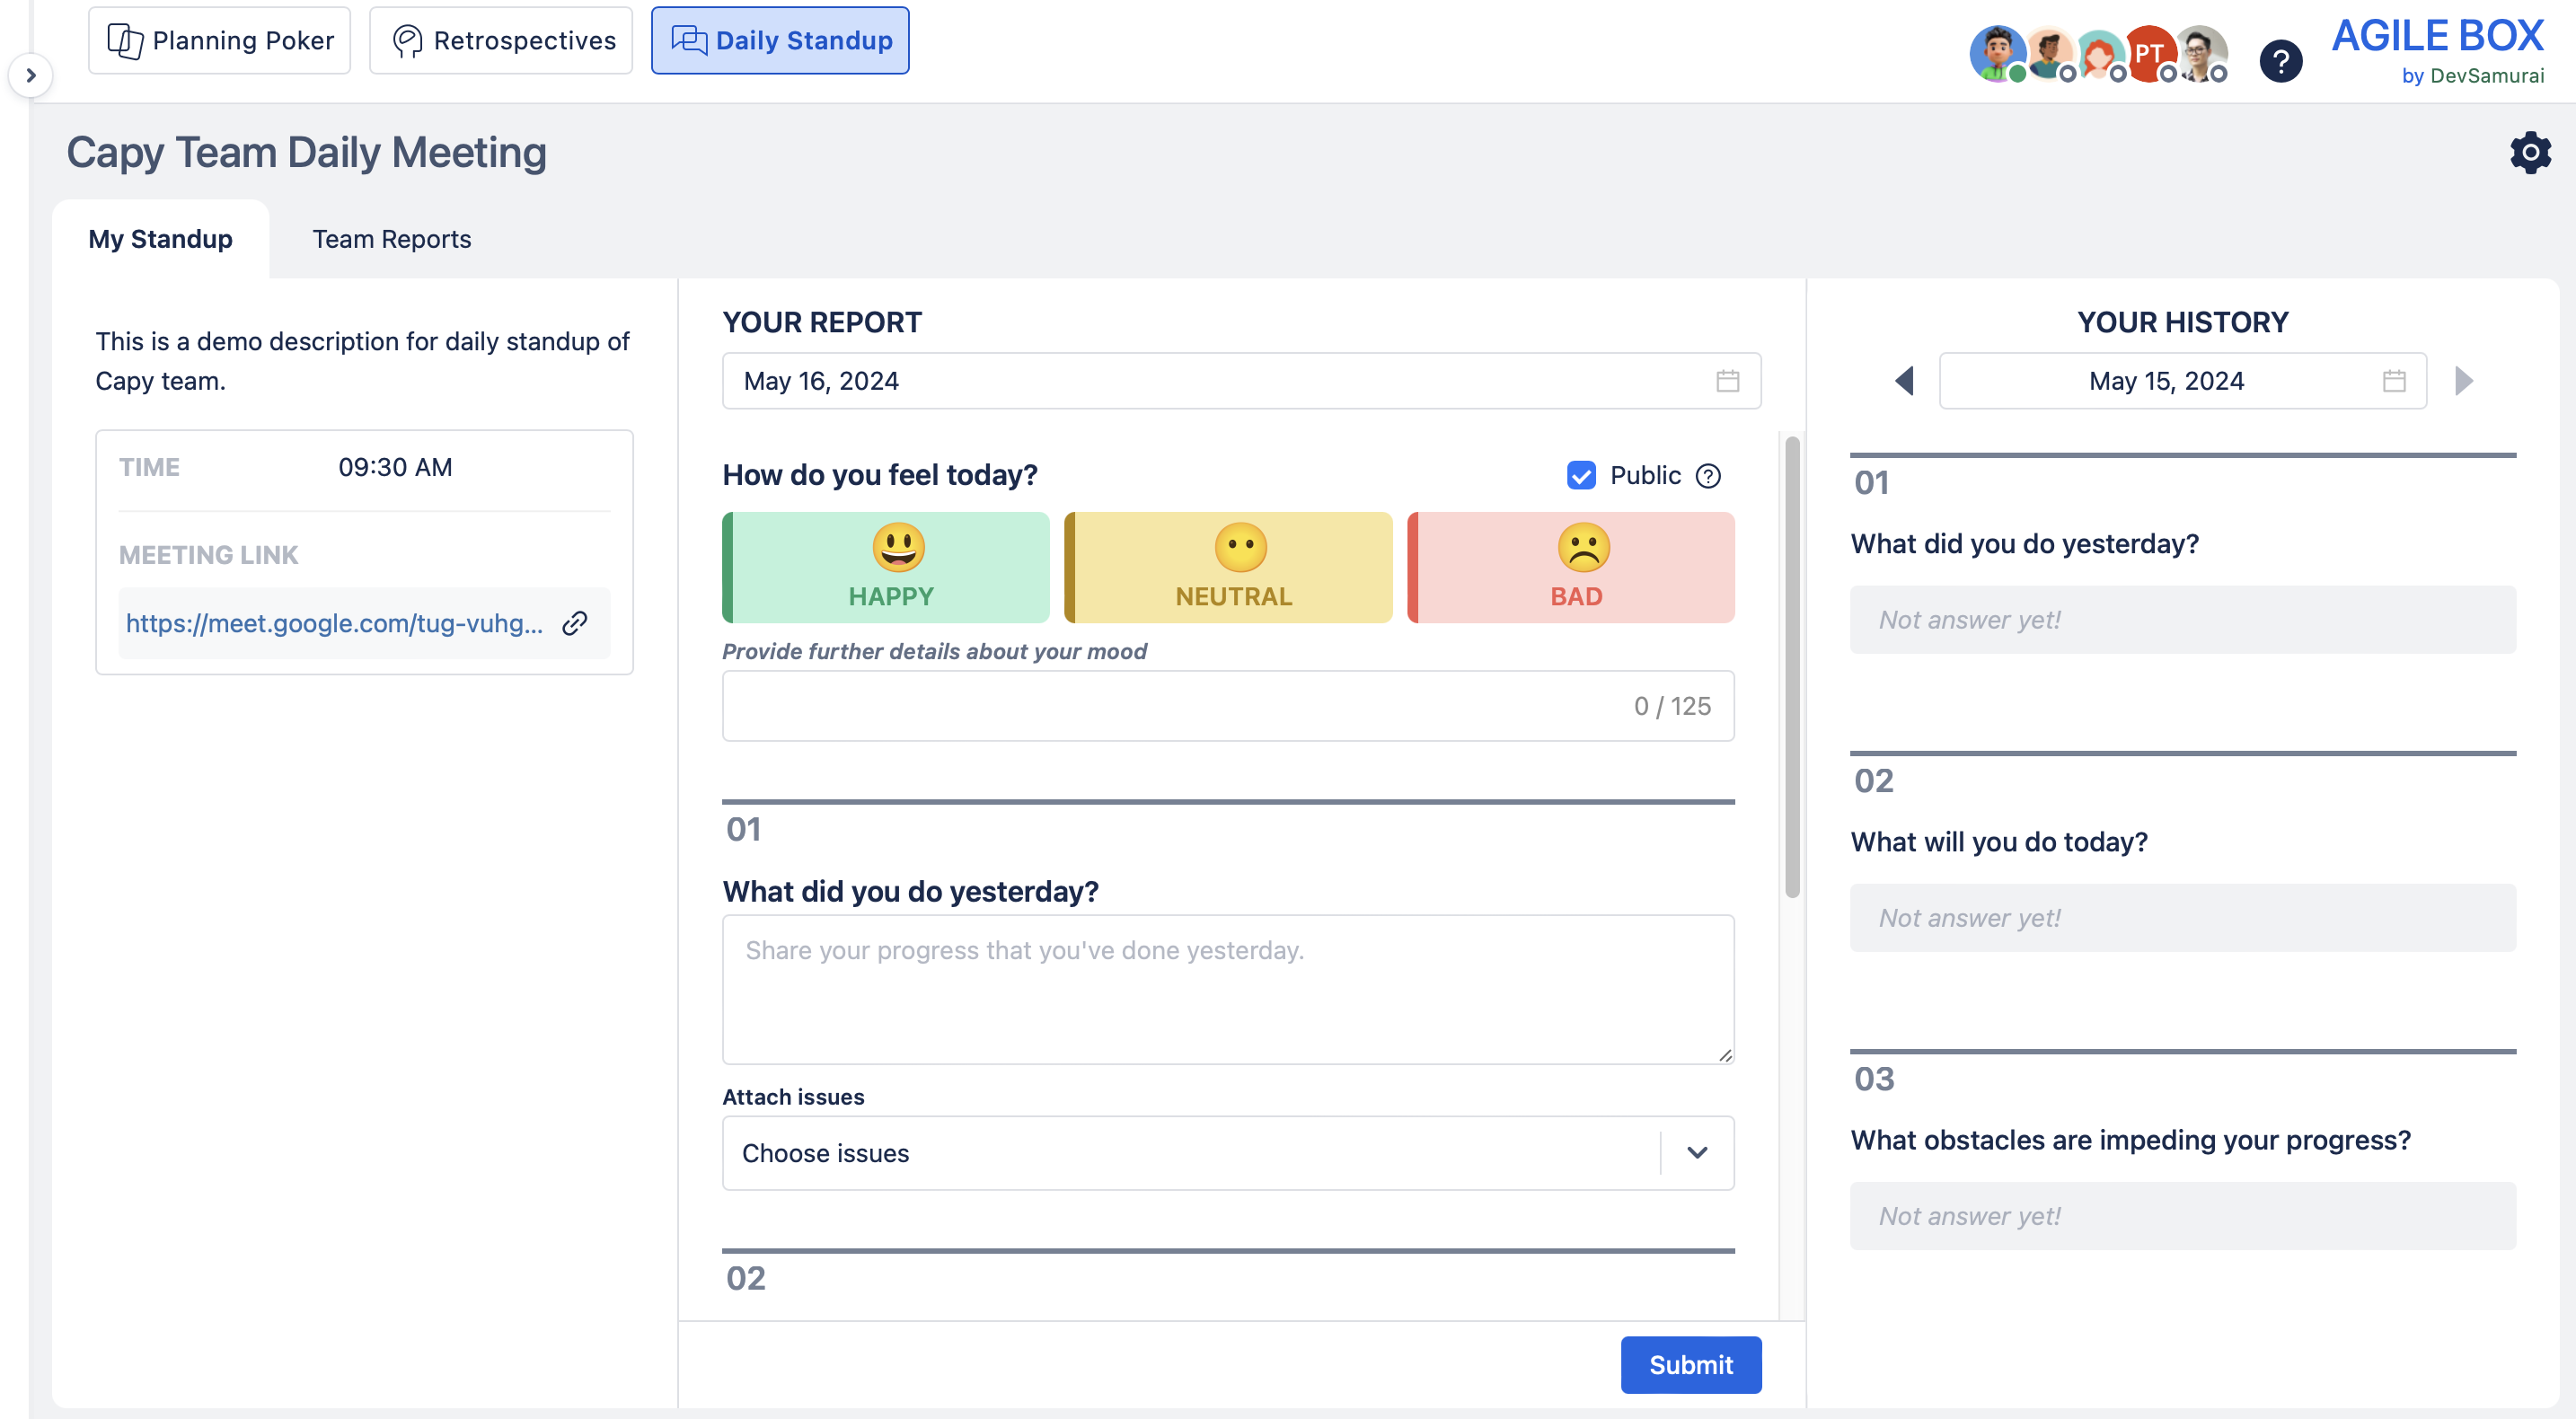Click the May 15, 2024 history date field
The width and height of the screenshot is (2576, 1419).
[x=2182, y=381]
